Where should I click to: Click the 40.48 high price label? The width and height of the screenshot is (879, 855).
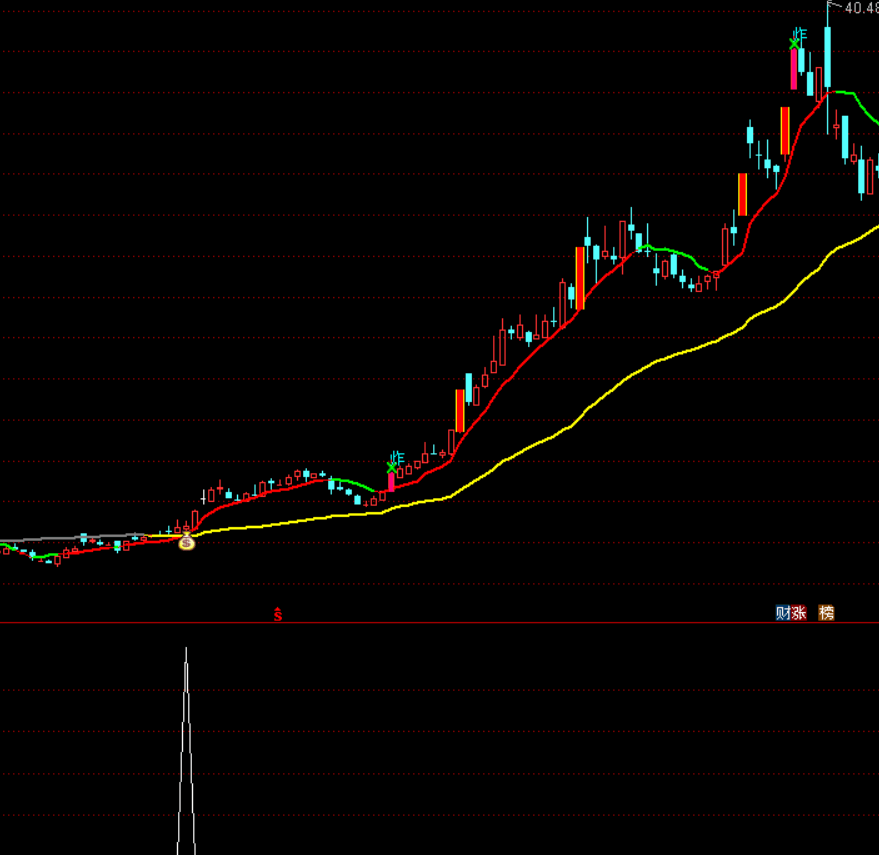pos(861,8)
